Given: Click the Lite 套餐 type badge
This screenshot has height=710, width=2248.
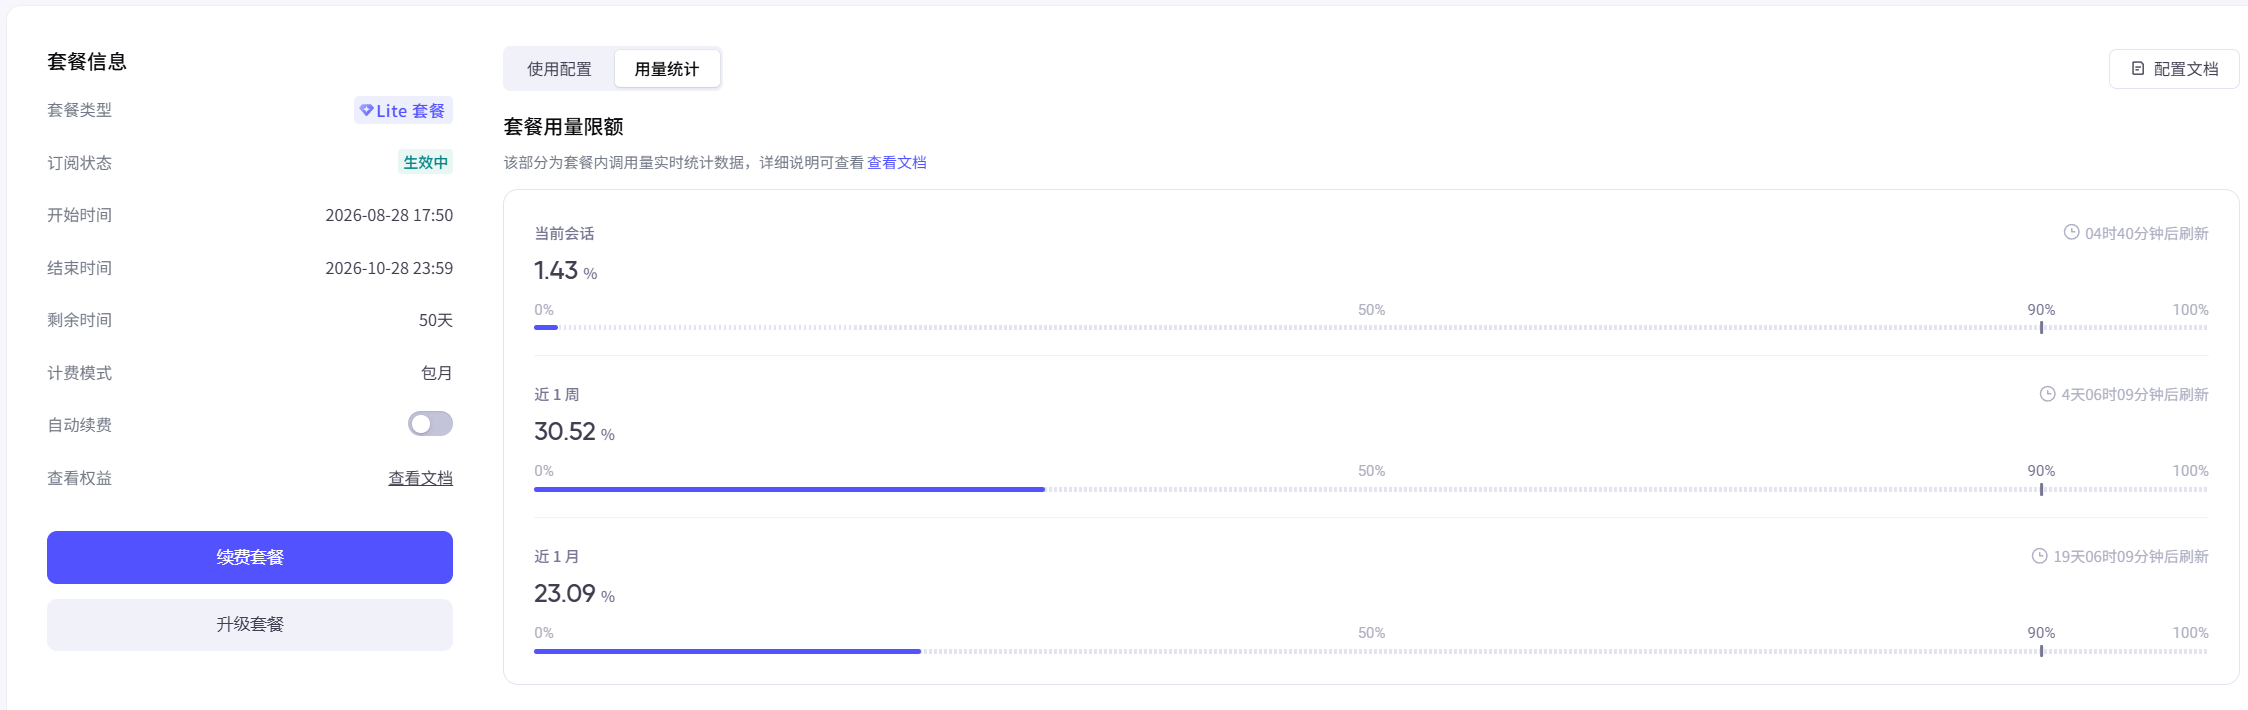Looking at the screenshot, I should (403, 110).
